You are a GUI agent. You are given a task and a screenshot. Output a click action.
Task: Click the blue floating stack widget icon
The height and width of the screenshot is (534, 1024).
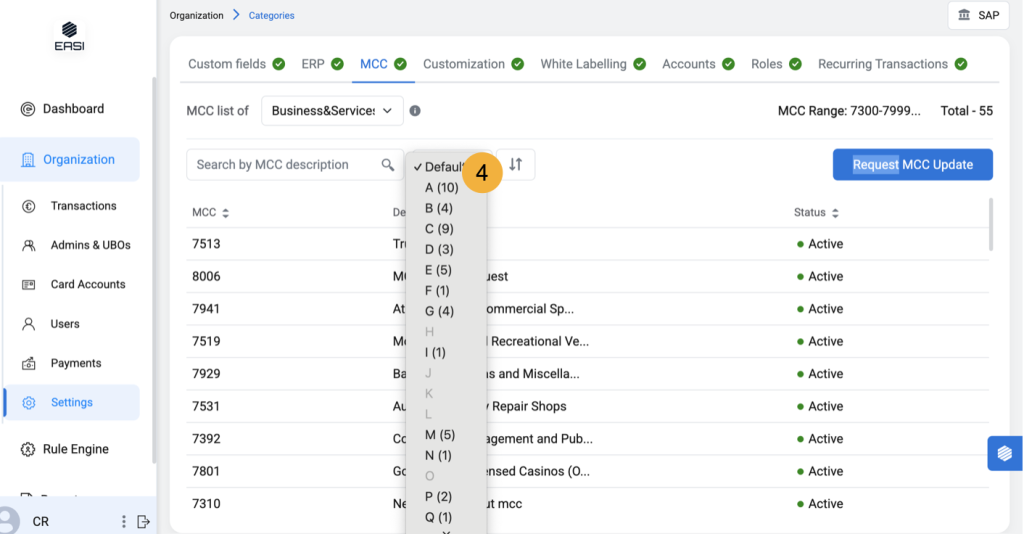(x=1005, y=453)
